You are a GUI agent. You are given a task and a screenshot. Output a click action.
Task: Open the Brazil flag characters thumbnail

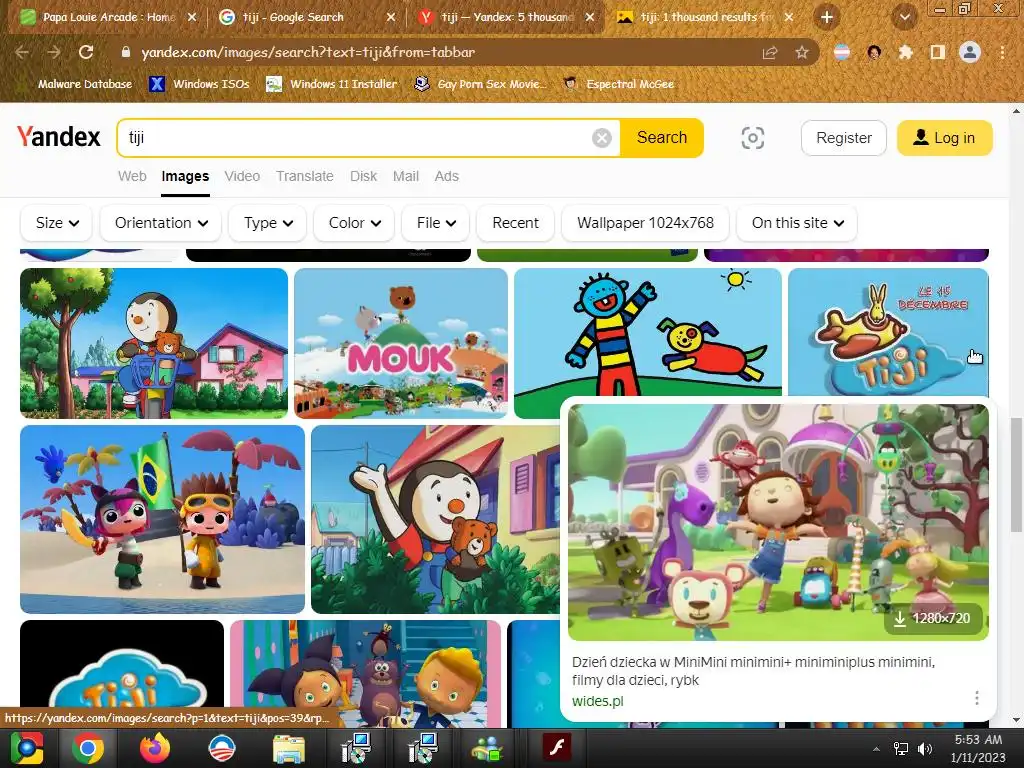tap(163, 519)
